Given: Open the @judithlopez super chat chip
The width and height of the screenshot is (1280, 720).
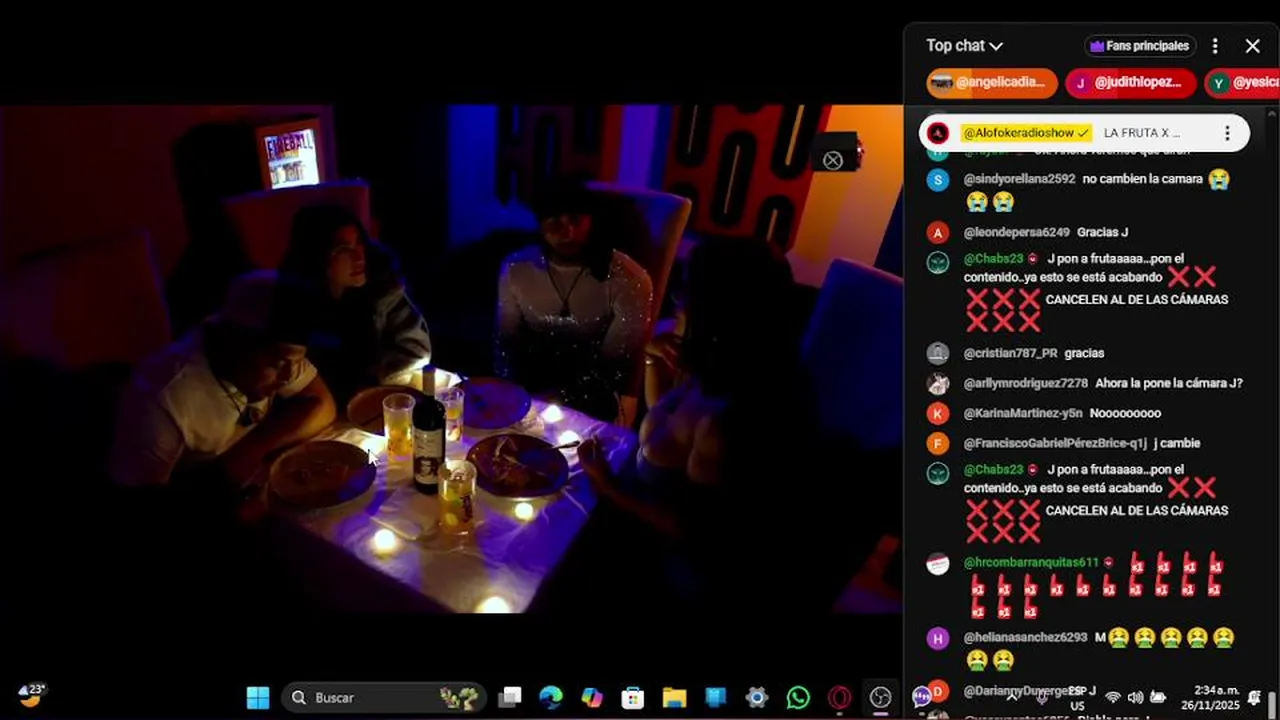Looking at the screenshot, I should (1130, 82).
